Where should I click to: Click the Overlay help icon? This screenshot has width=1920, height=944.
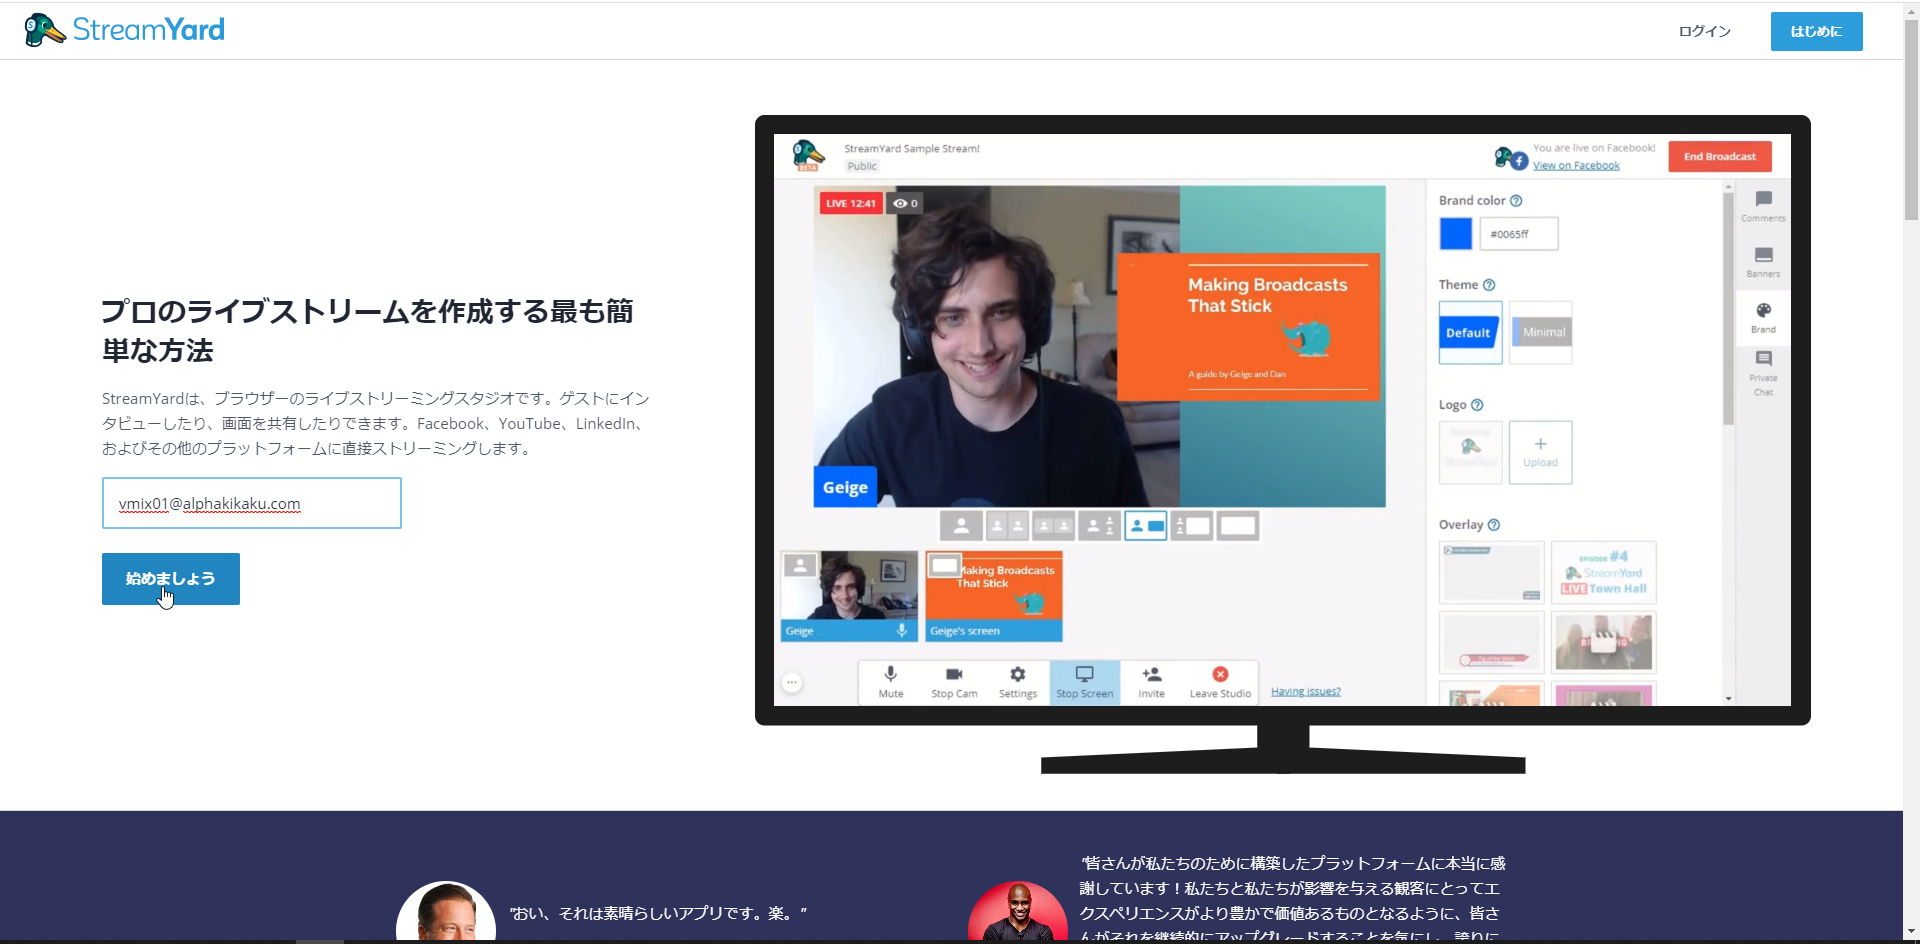coord(1494,525)
